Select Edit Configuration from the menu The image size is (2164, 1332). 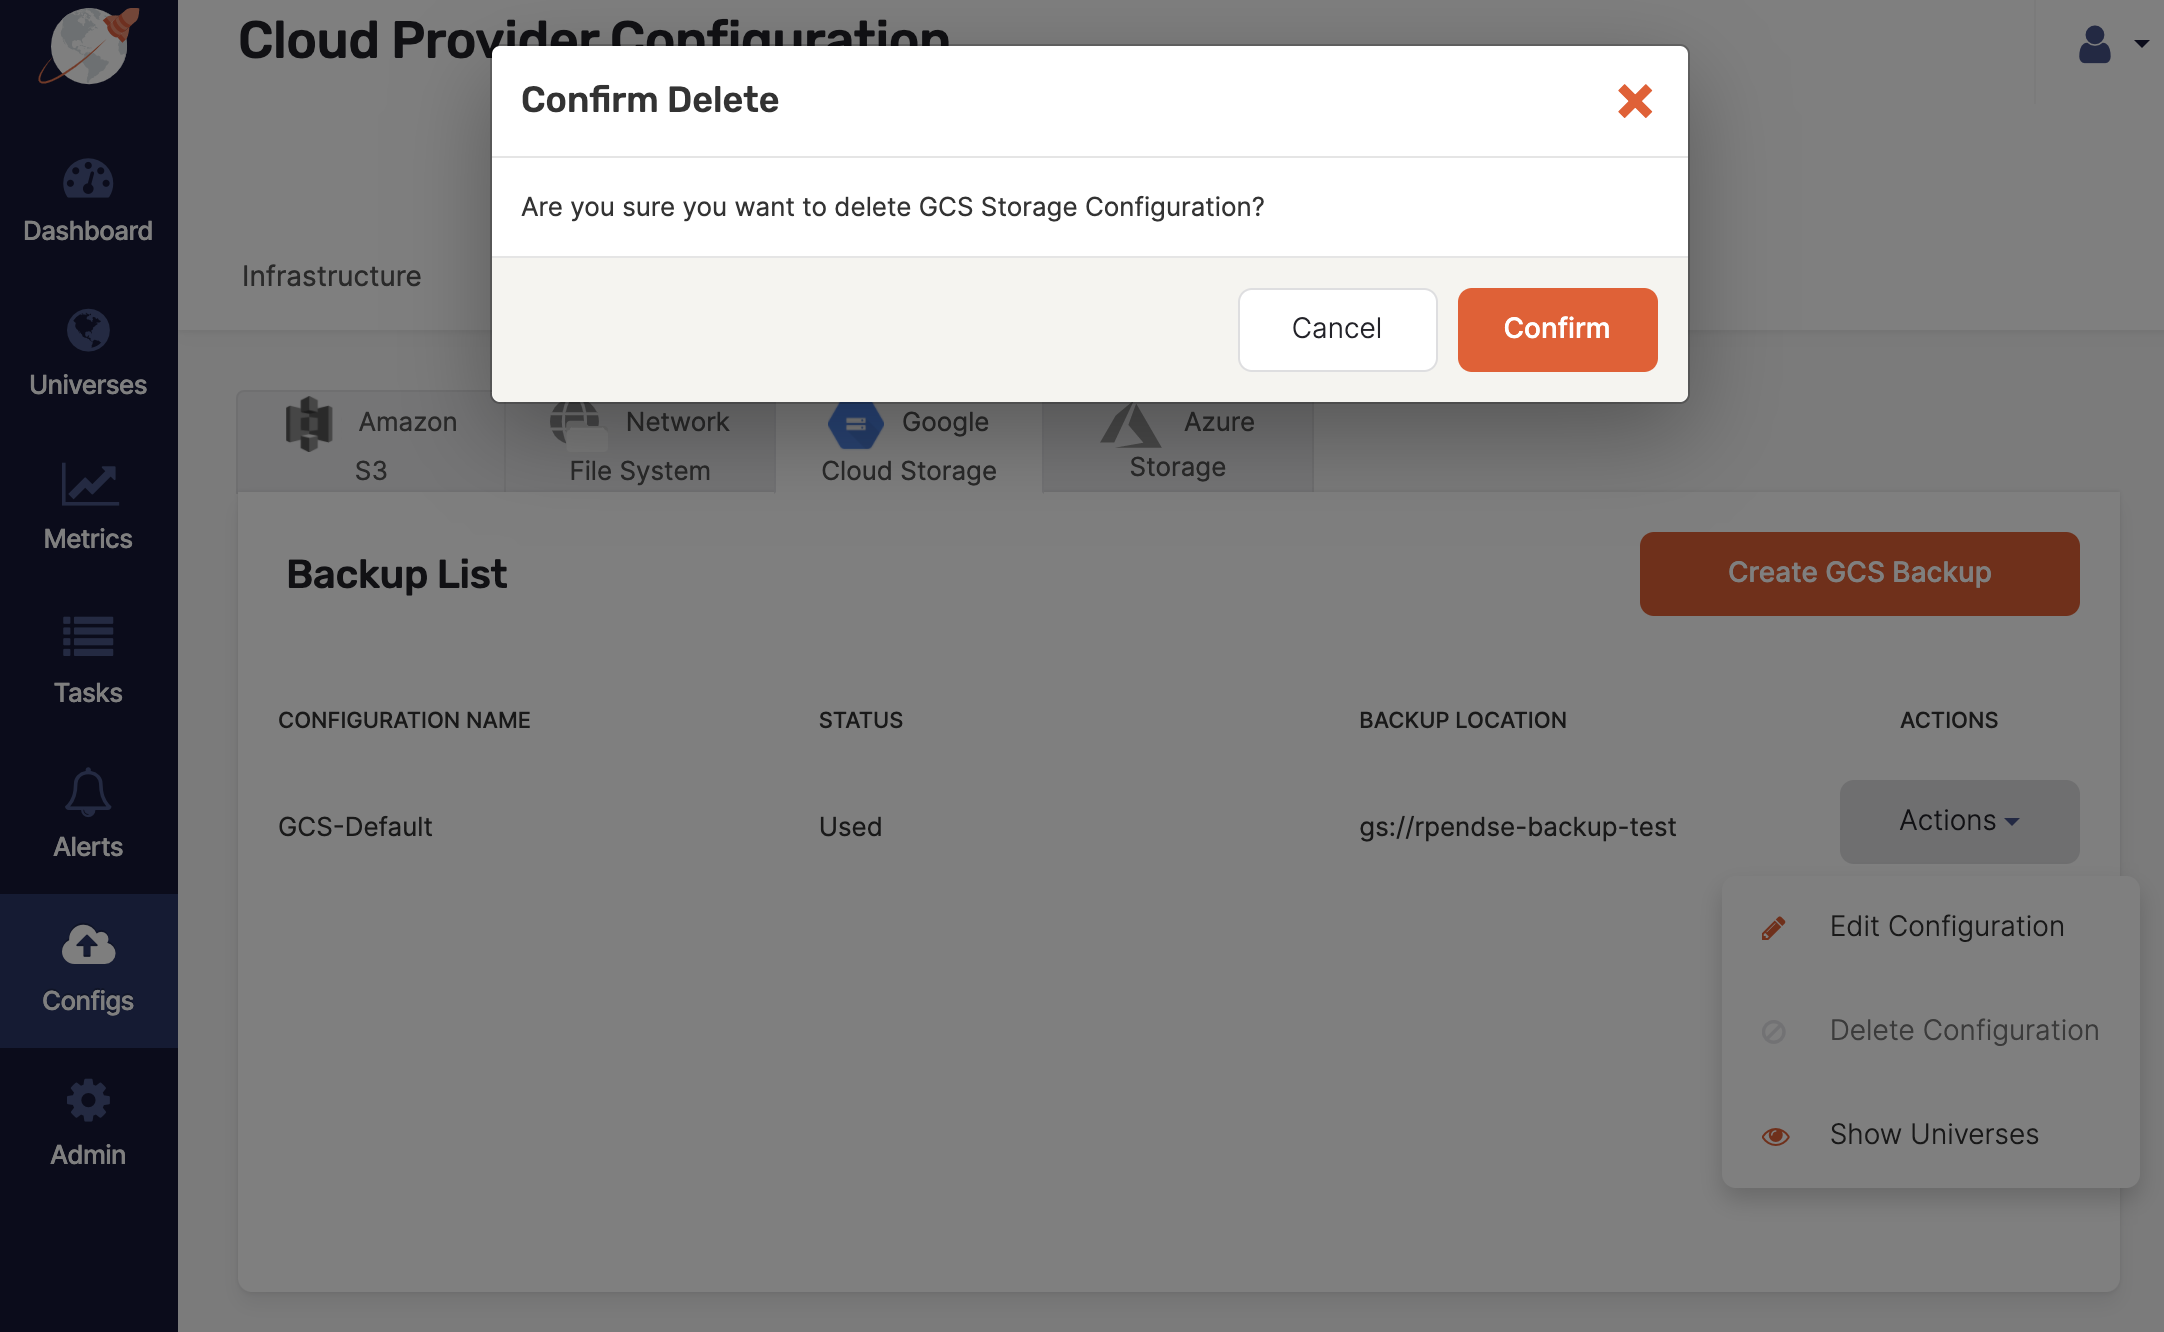coord(1946,926)
